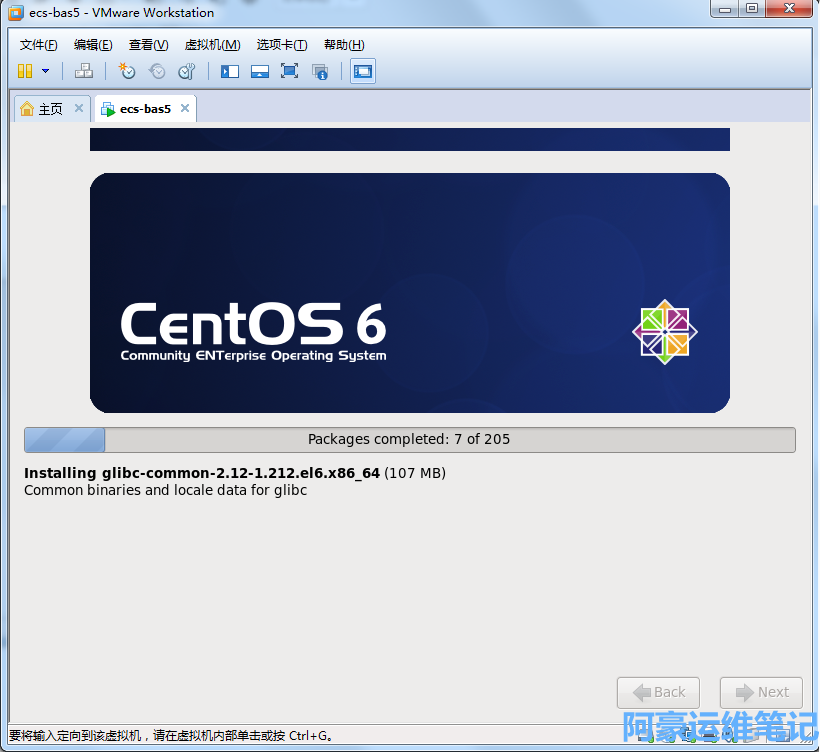This screenshot has height=752, width=820.
Task: Toggle the thumbnail bar view
Action: click(260, 71)
